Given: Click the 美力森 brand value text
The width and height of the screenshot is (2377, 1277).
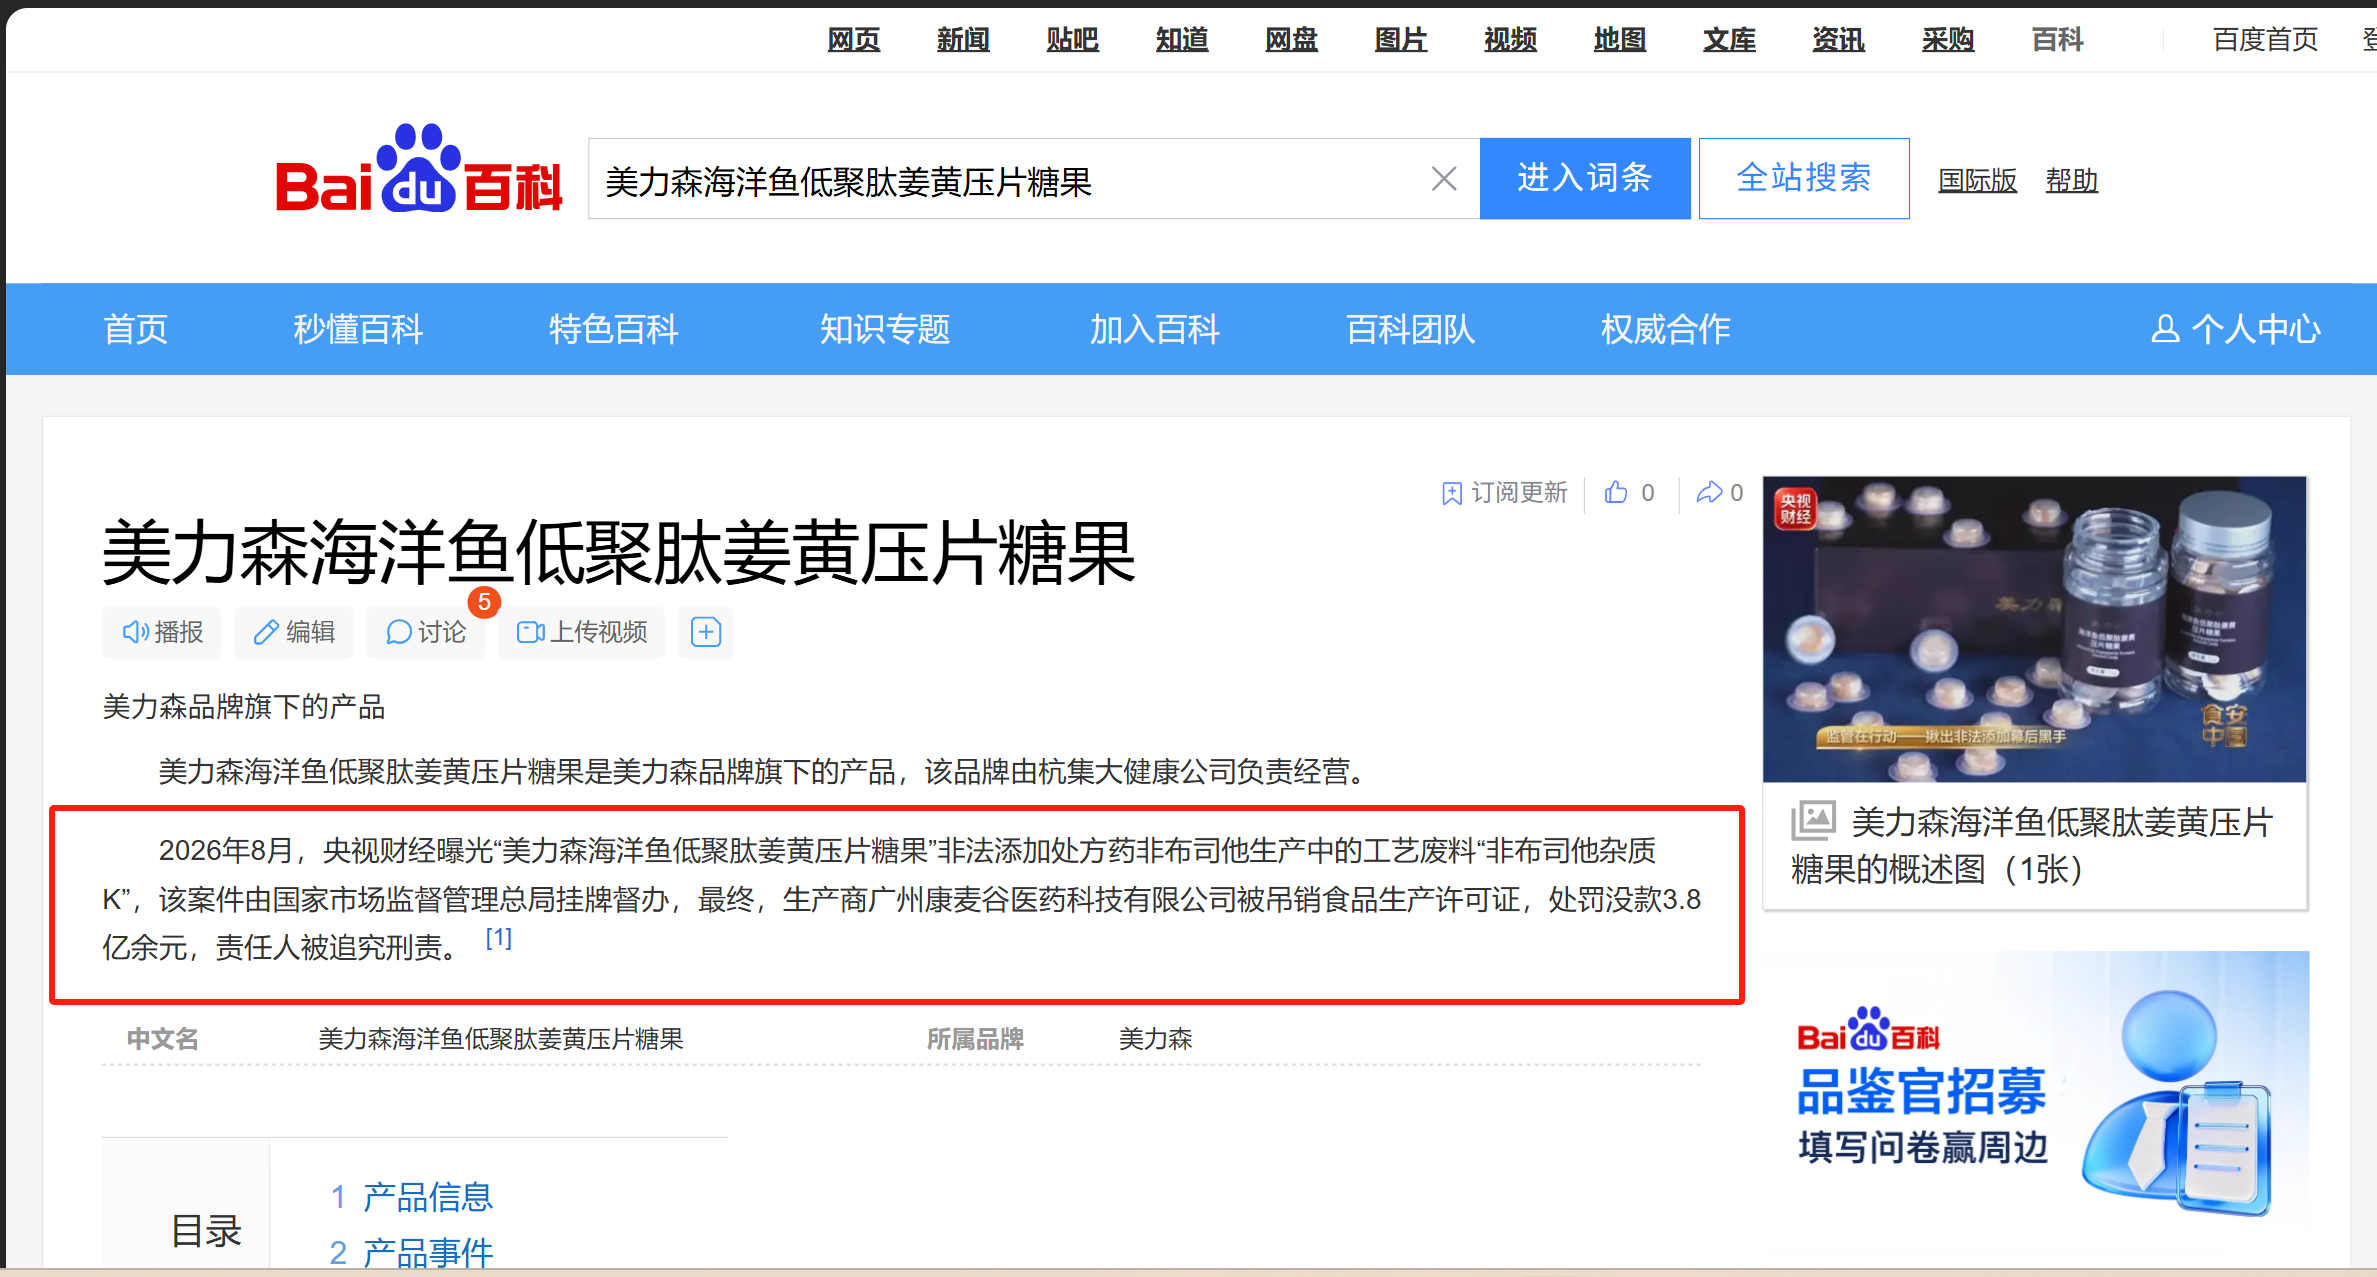Looking at the screenshot, I should coord(1155,1039).
